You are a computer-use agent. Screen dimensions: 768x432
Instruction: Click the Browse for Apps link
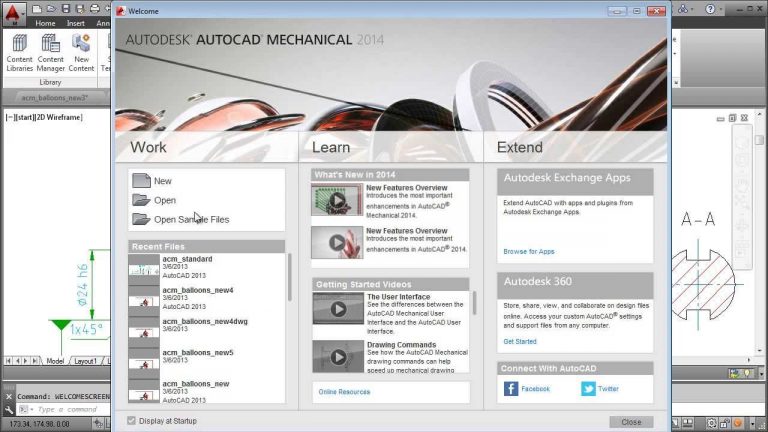click(x=528, y=251)
